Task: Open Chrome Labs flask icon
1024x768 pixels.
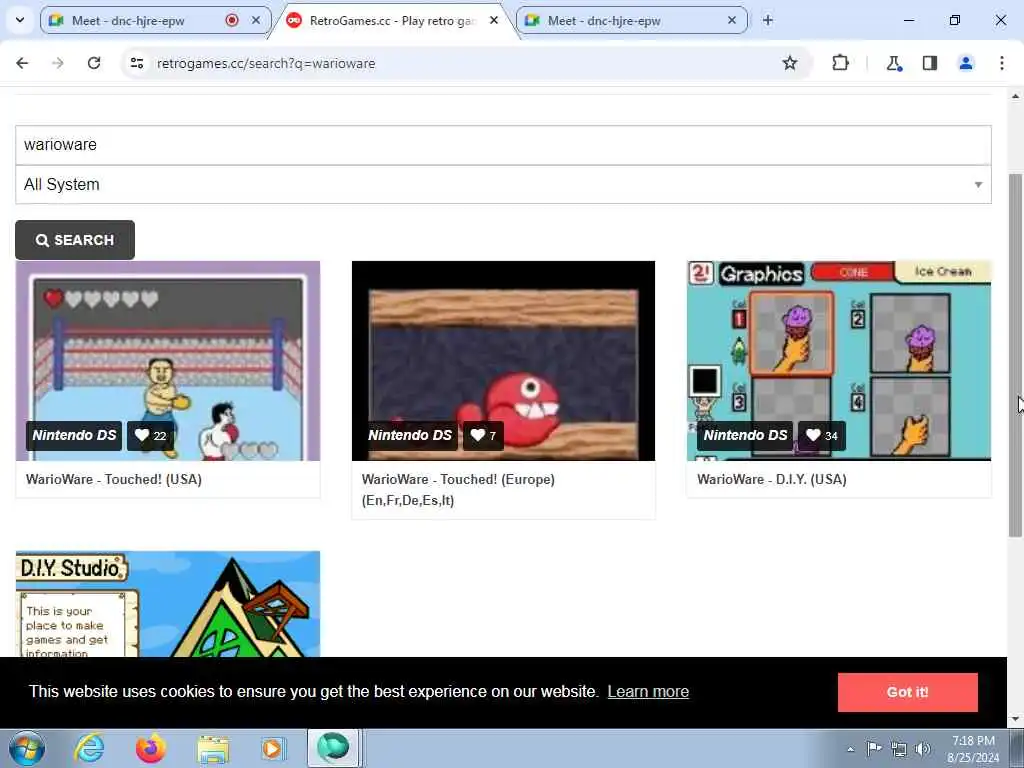Action: click(893, 63)
